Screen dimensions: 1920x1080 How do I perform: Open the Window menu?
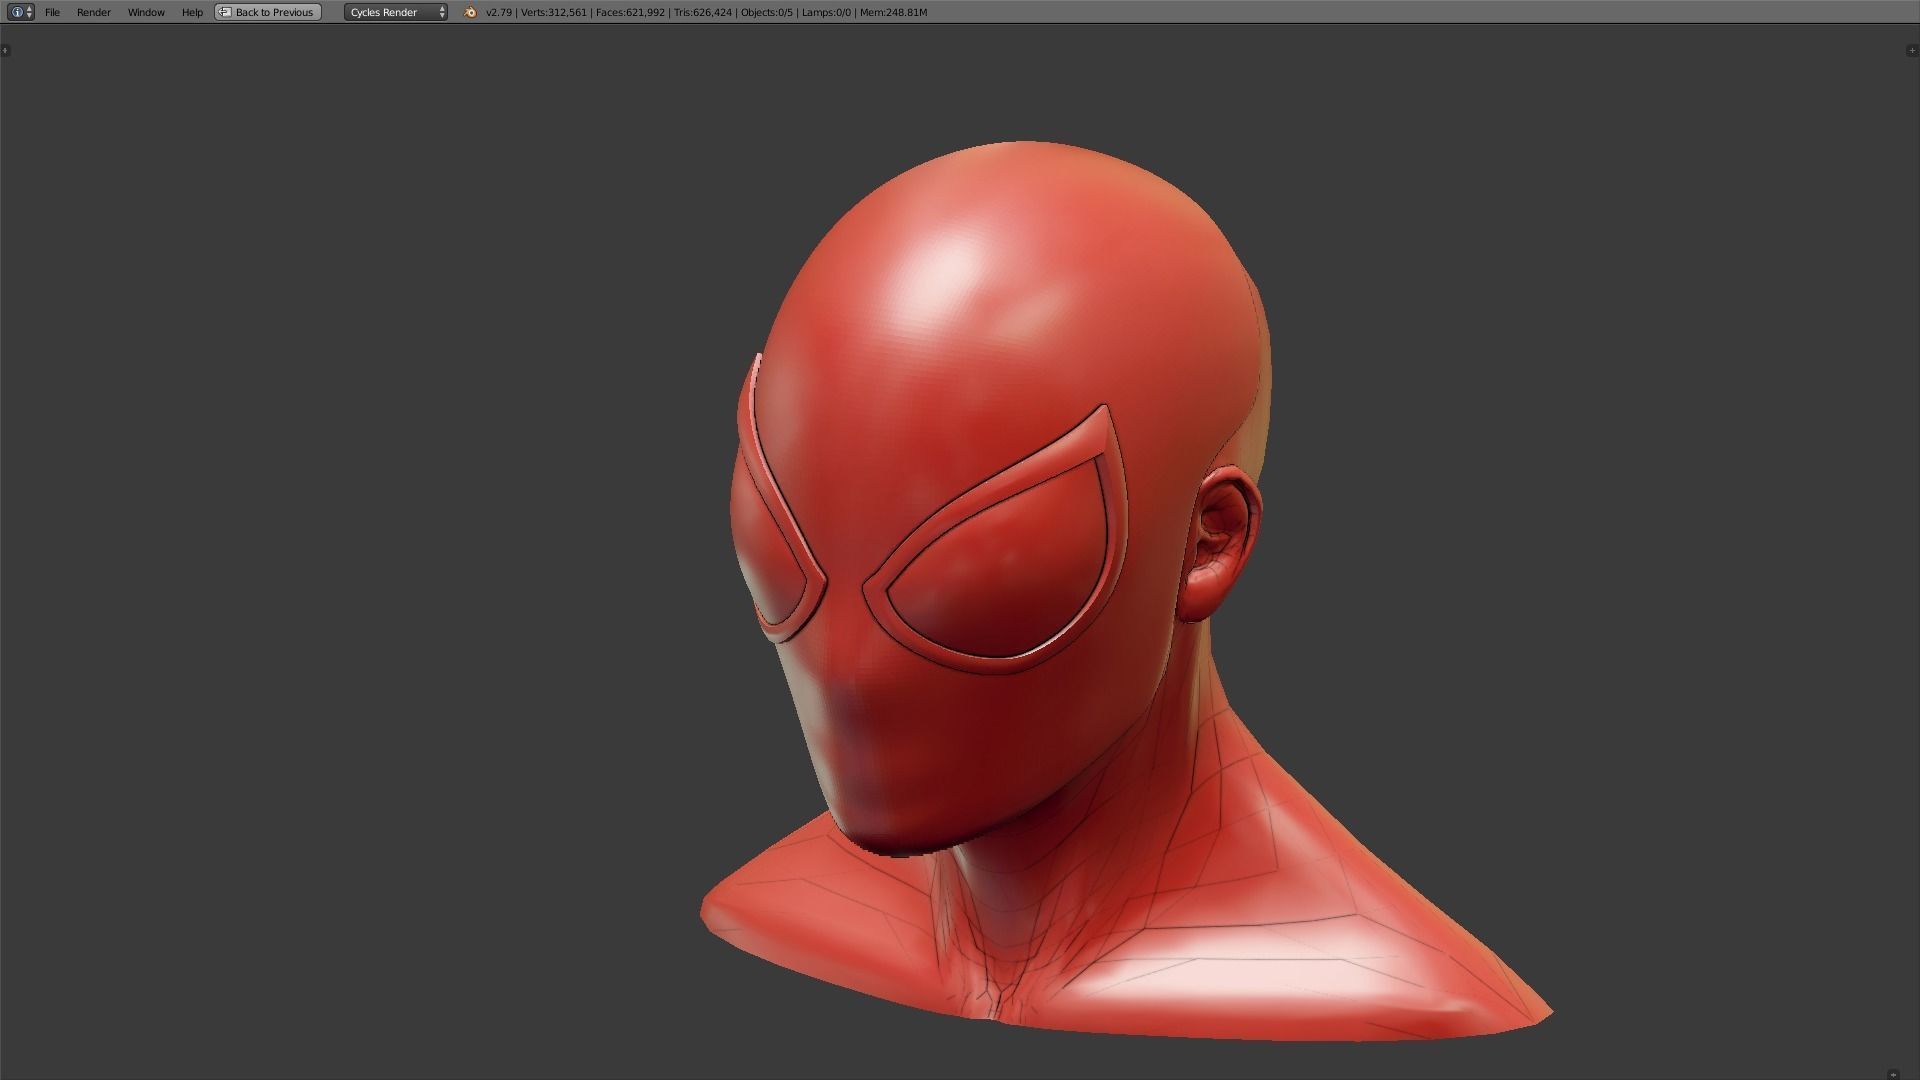coord(146,12)
